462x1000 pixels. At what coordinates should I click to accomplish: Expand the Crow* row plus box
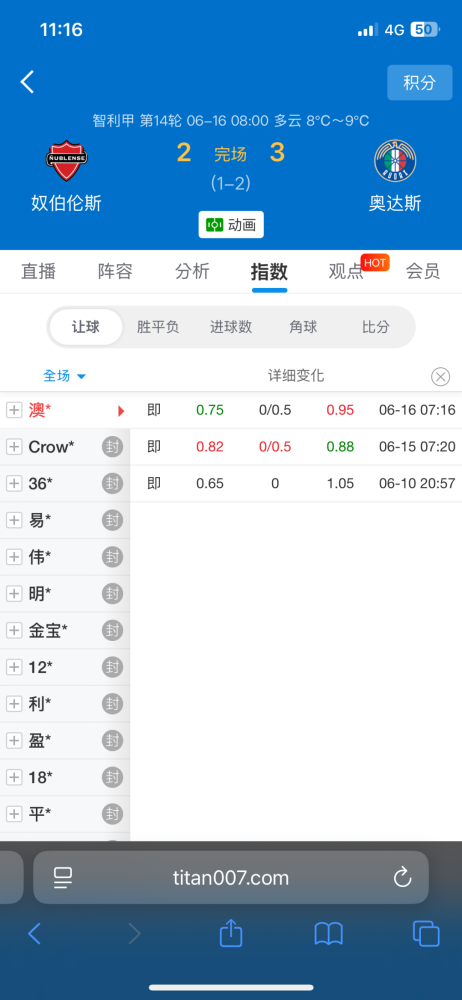(x=13, y=447)
